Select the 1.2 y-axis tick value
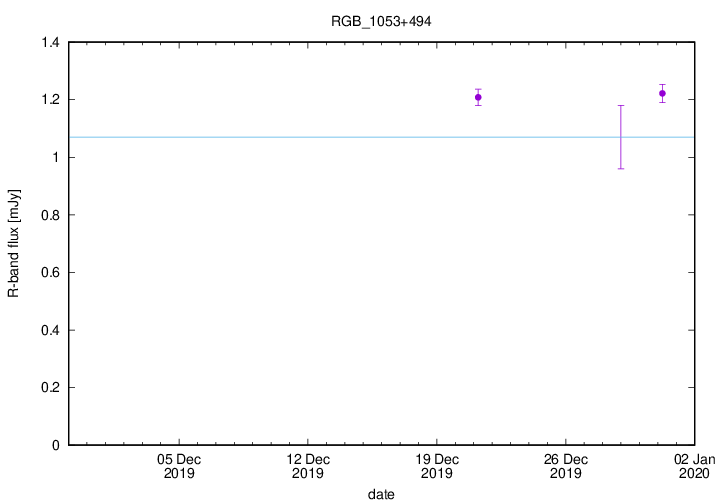The image size is (720, 504). 50,100
